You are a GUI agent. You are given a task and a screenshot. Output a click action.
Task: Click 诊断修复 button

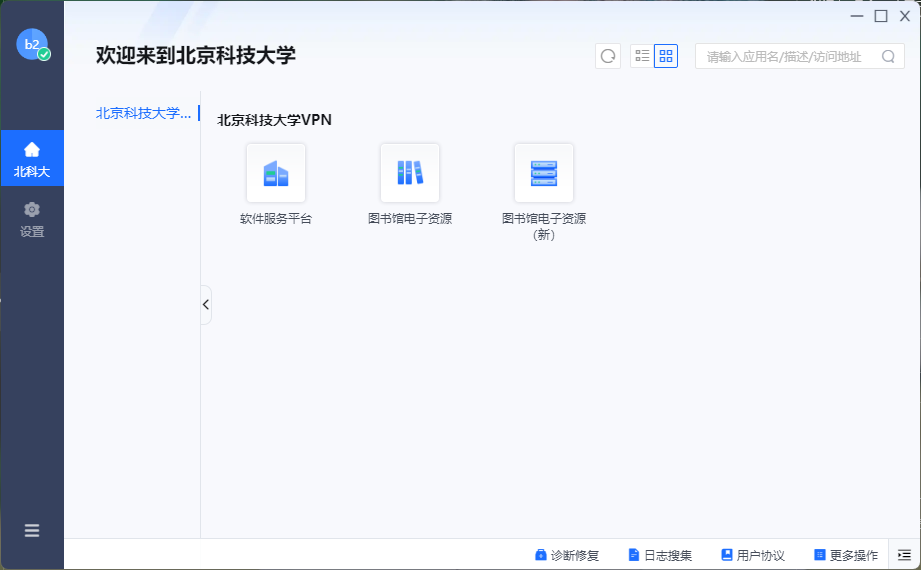[x=567, y=555]
